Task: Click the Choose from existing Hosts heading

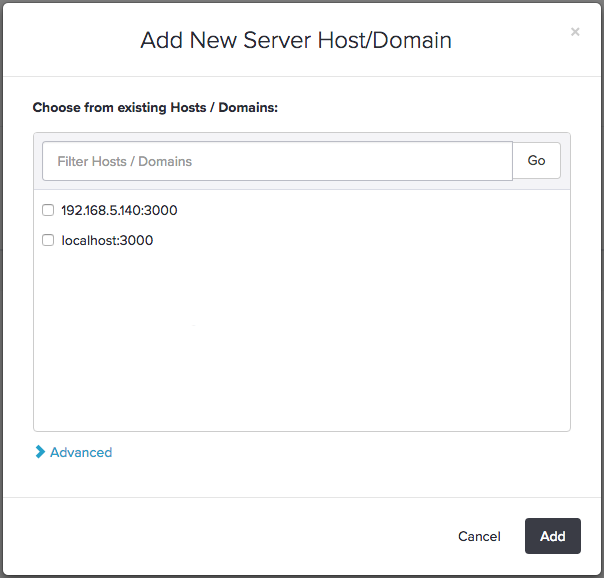Action: (155, 107)
